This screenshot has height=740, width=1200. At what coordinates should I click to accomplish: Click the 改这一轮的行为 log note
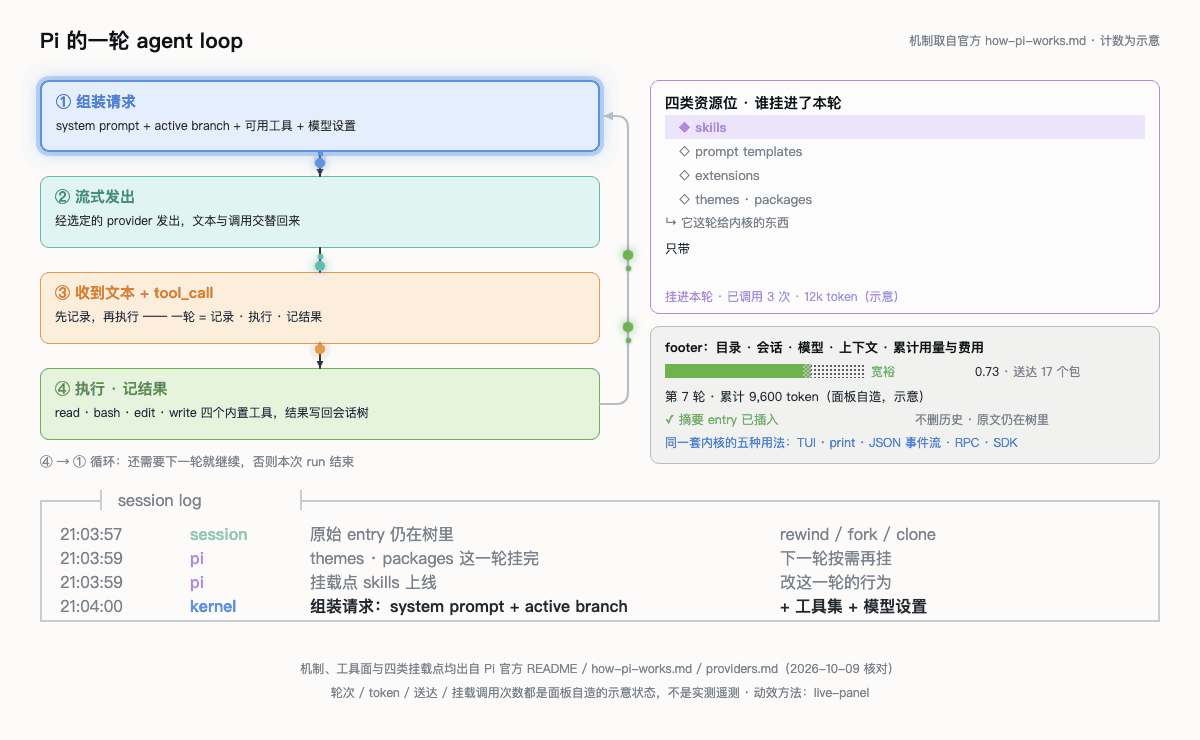tap(836, 583)
